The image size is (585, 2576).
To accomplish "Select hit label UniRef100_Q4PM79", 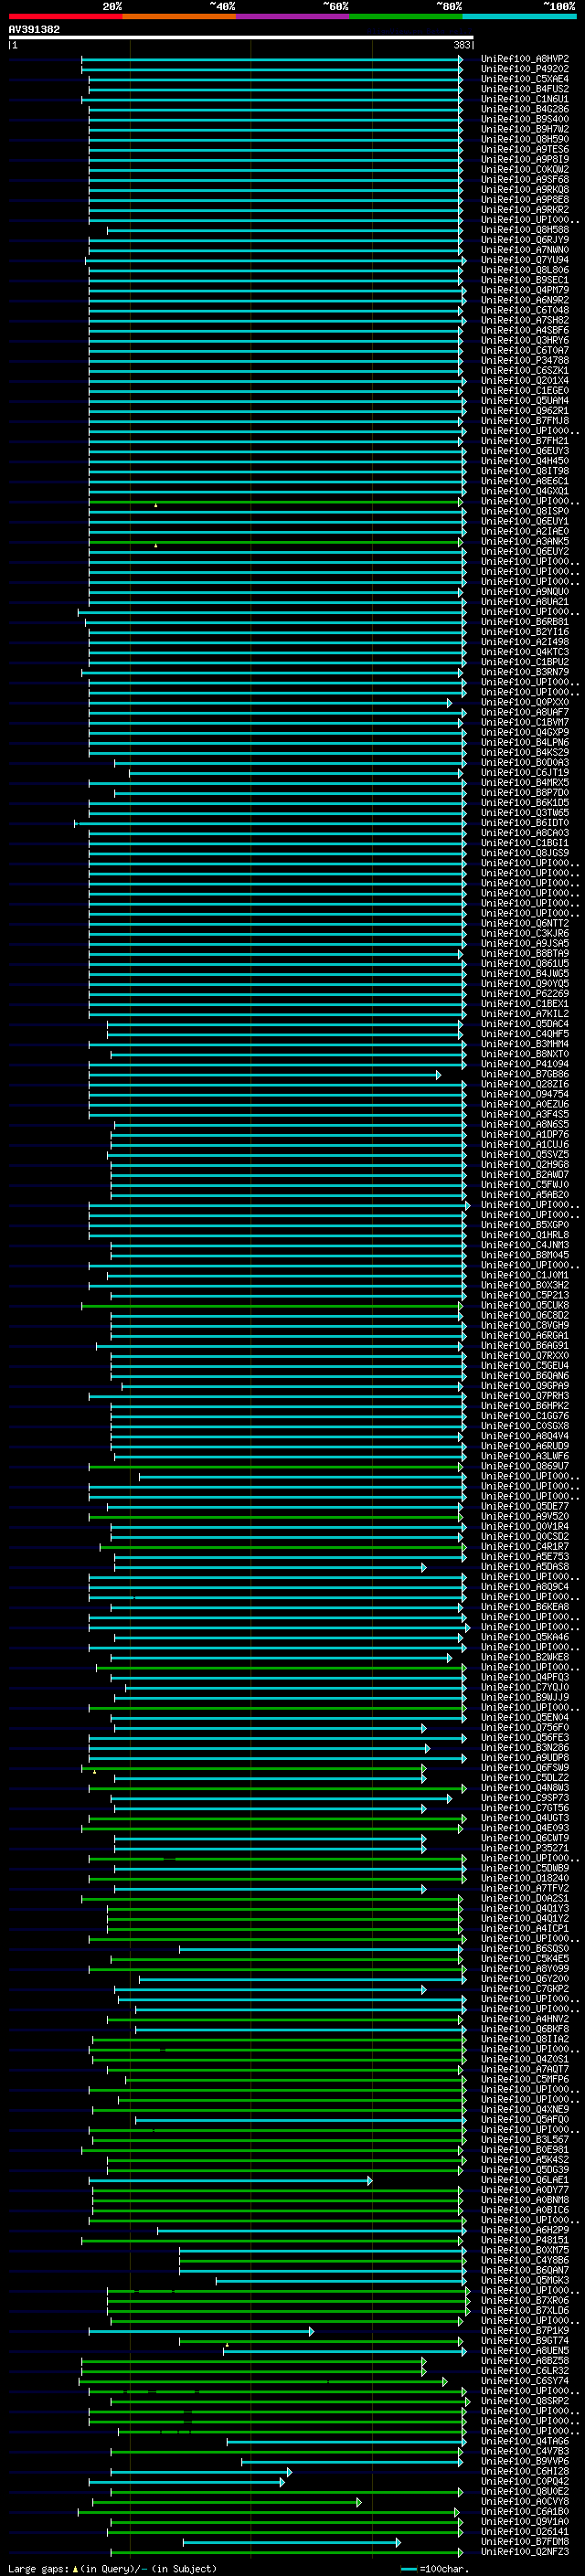I will [525, 290].
